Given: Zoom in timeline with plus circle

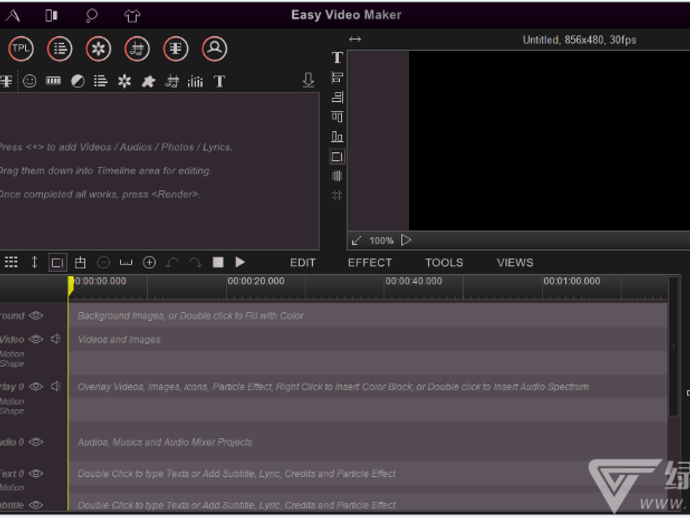Looking at the screenshot, I should coord(149,263).
